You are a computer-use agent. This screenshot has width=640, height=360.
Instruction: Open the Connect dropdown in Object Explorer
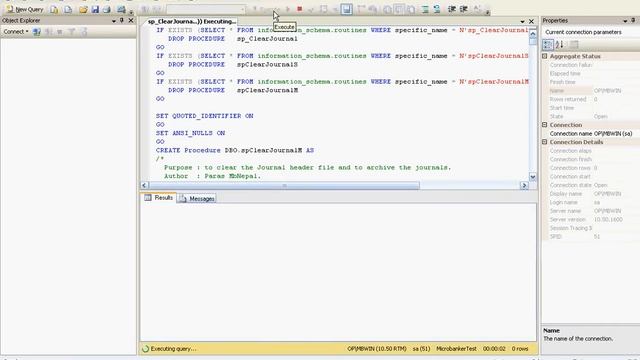(16, 31)
